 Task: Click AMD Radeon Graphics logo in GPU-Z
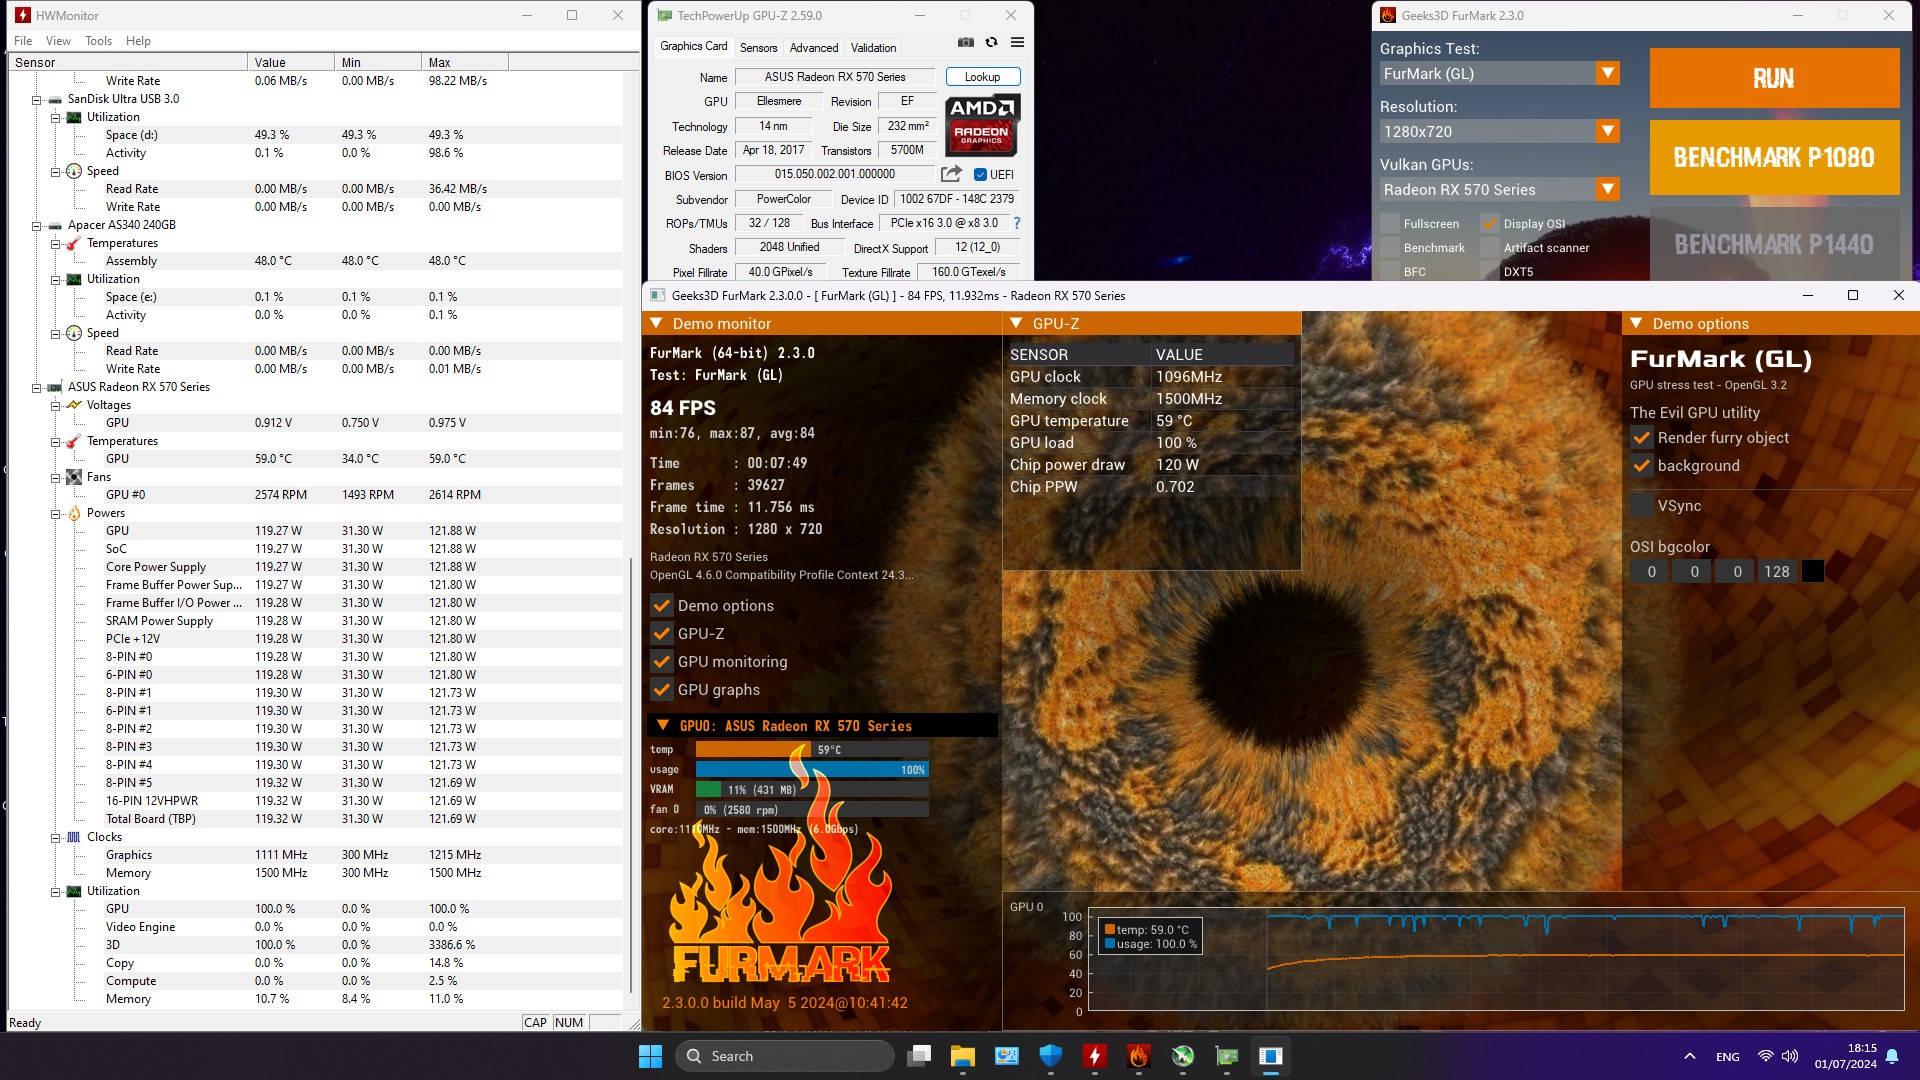[981, 125]
